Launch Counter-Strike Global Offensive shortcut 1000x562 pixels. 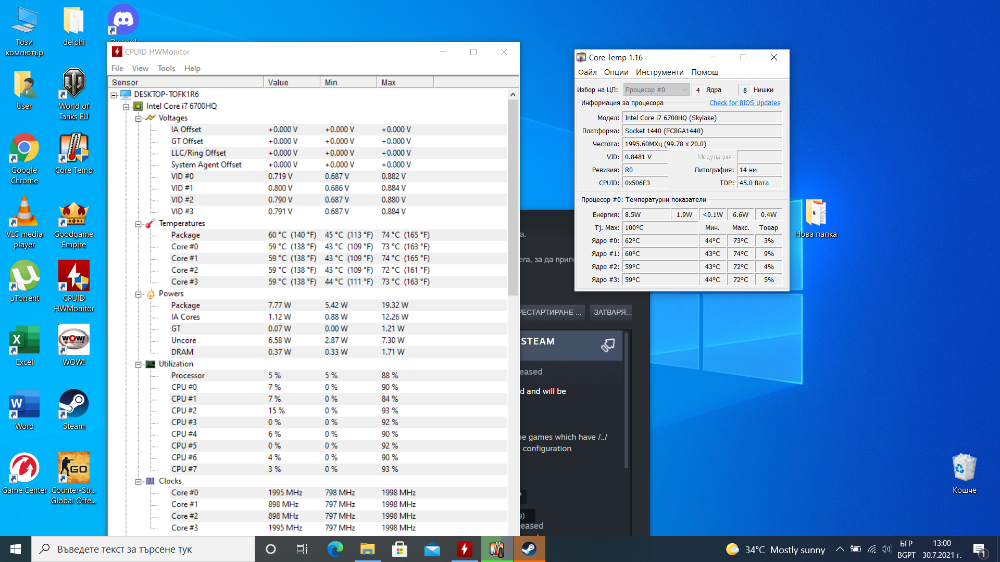(73, 478)
